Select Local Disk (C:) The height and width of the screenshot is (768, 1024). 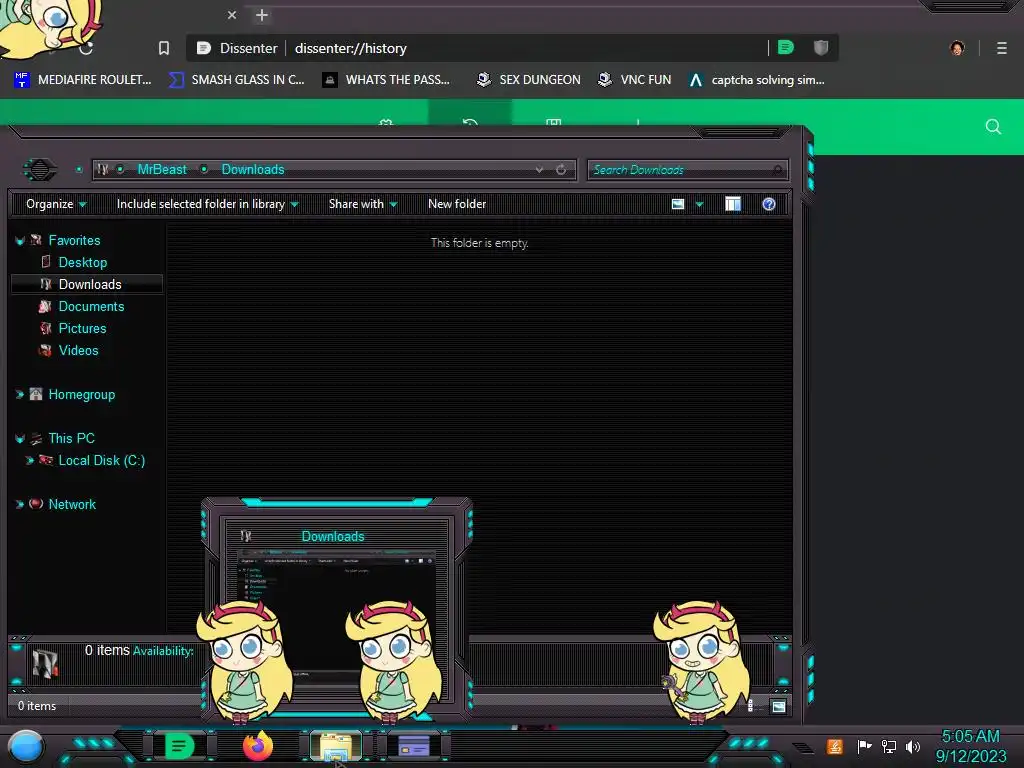(x=102, y=460)
